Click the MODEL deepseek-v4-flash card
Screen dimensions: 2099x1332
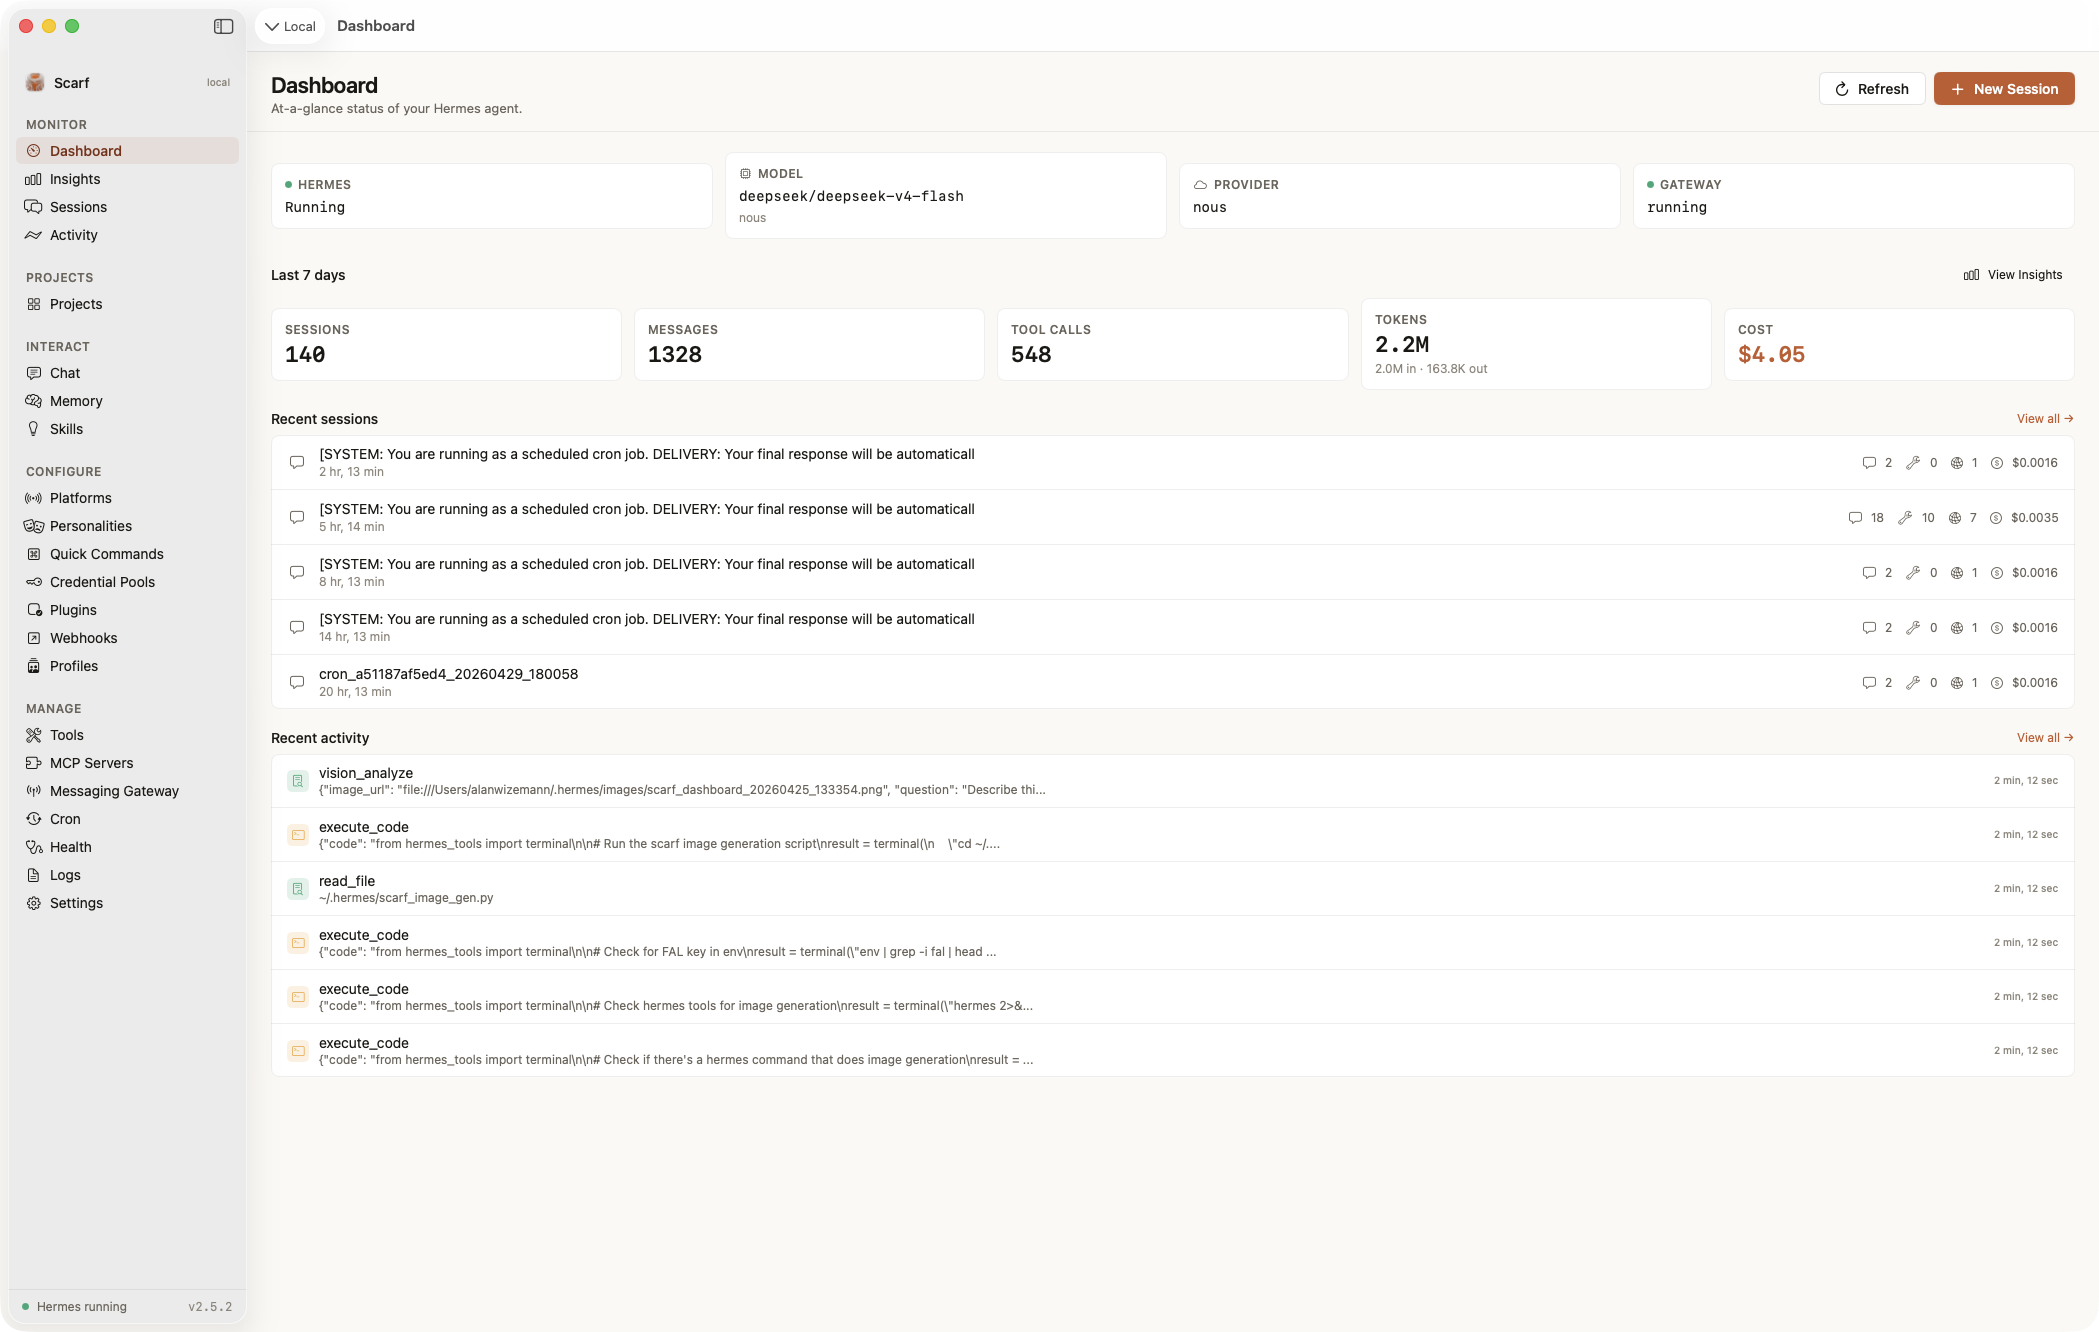pyautogui.click(x=946, y=196)
